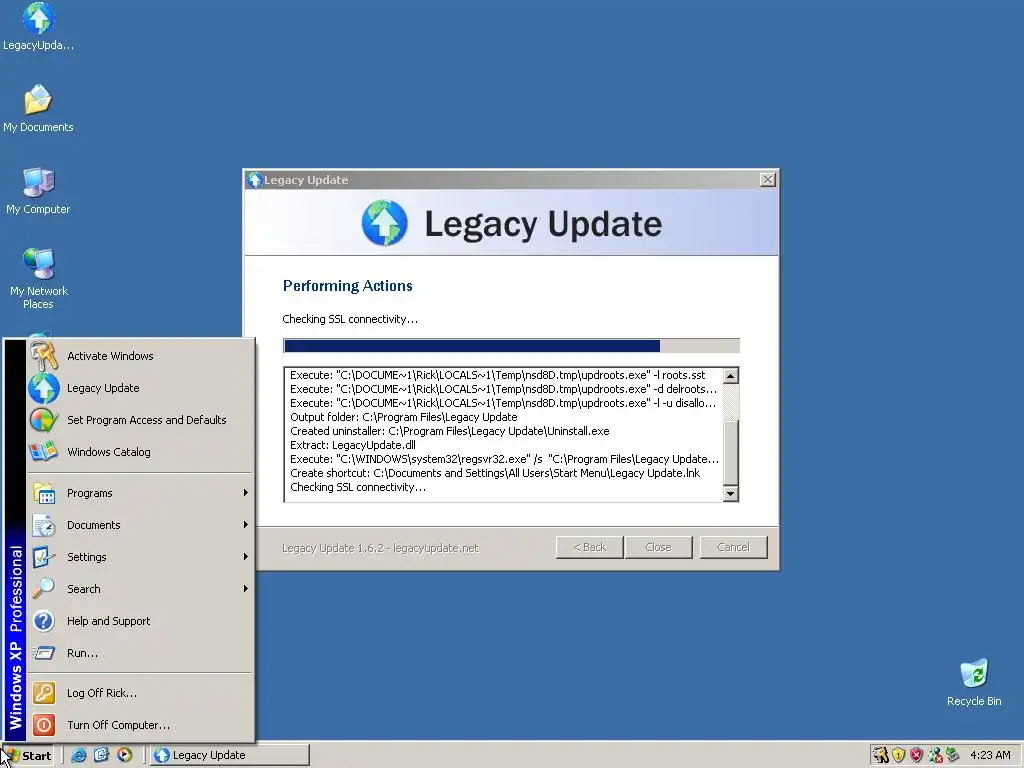Launch Windows Media Player from Quick Launch
Viewport: 1024px width, 768px height.
tap(124, 755)
